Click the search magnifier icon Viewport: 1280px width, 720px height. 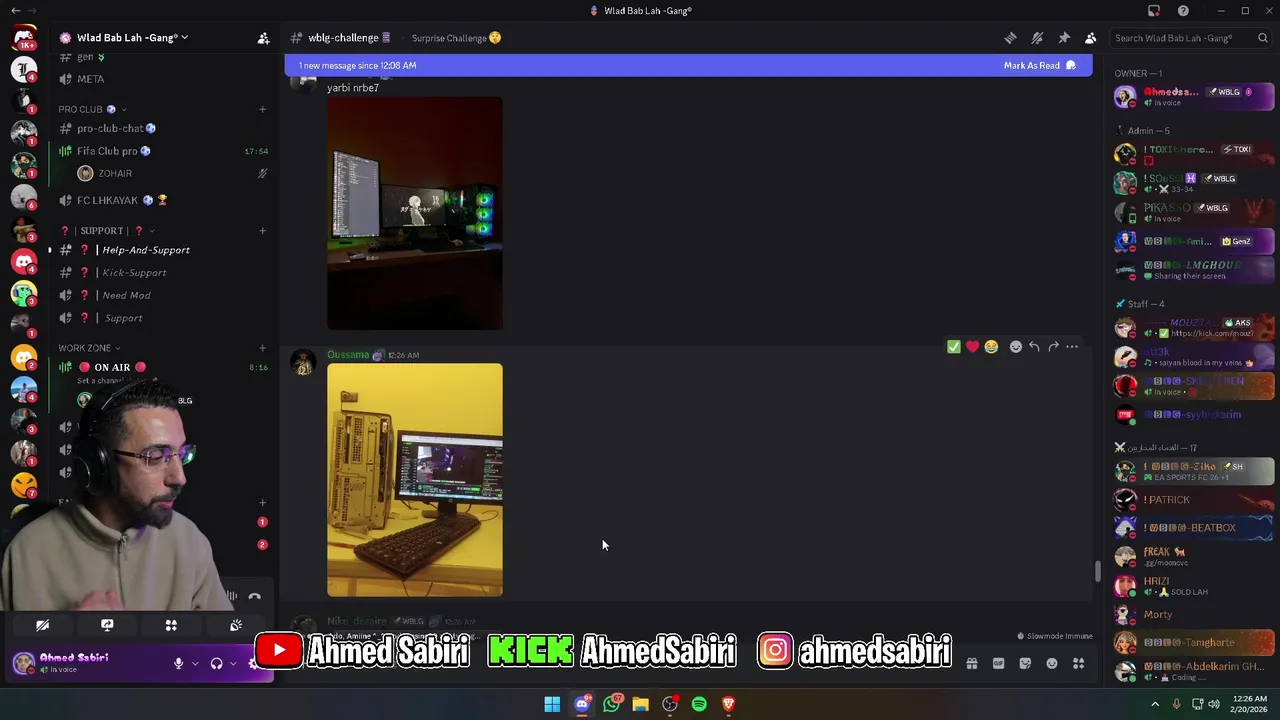point(1263,38)
